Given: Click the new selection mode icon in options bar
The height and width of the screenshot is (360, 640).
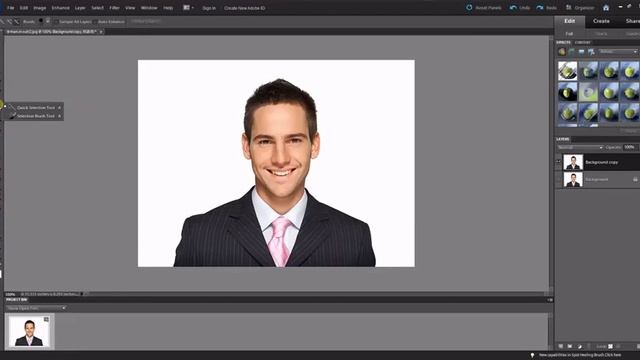Looking at the screenshot, I should point(2,21).
